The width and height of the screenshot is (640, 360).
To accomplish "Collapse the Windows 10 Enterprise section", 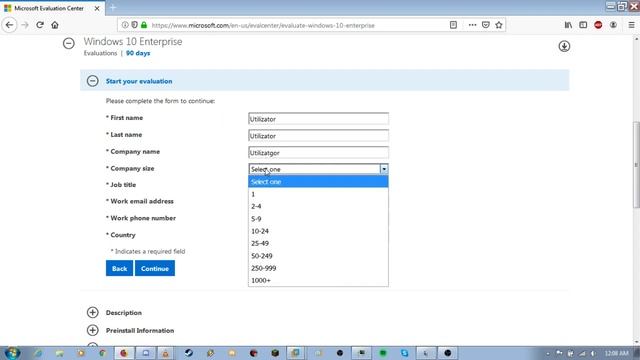I will [x=69, y=43].
